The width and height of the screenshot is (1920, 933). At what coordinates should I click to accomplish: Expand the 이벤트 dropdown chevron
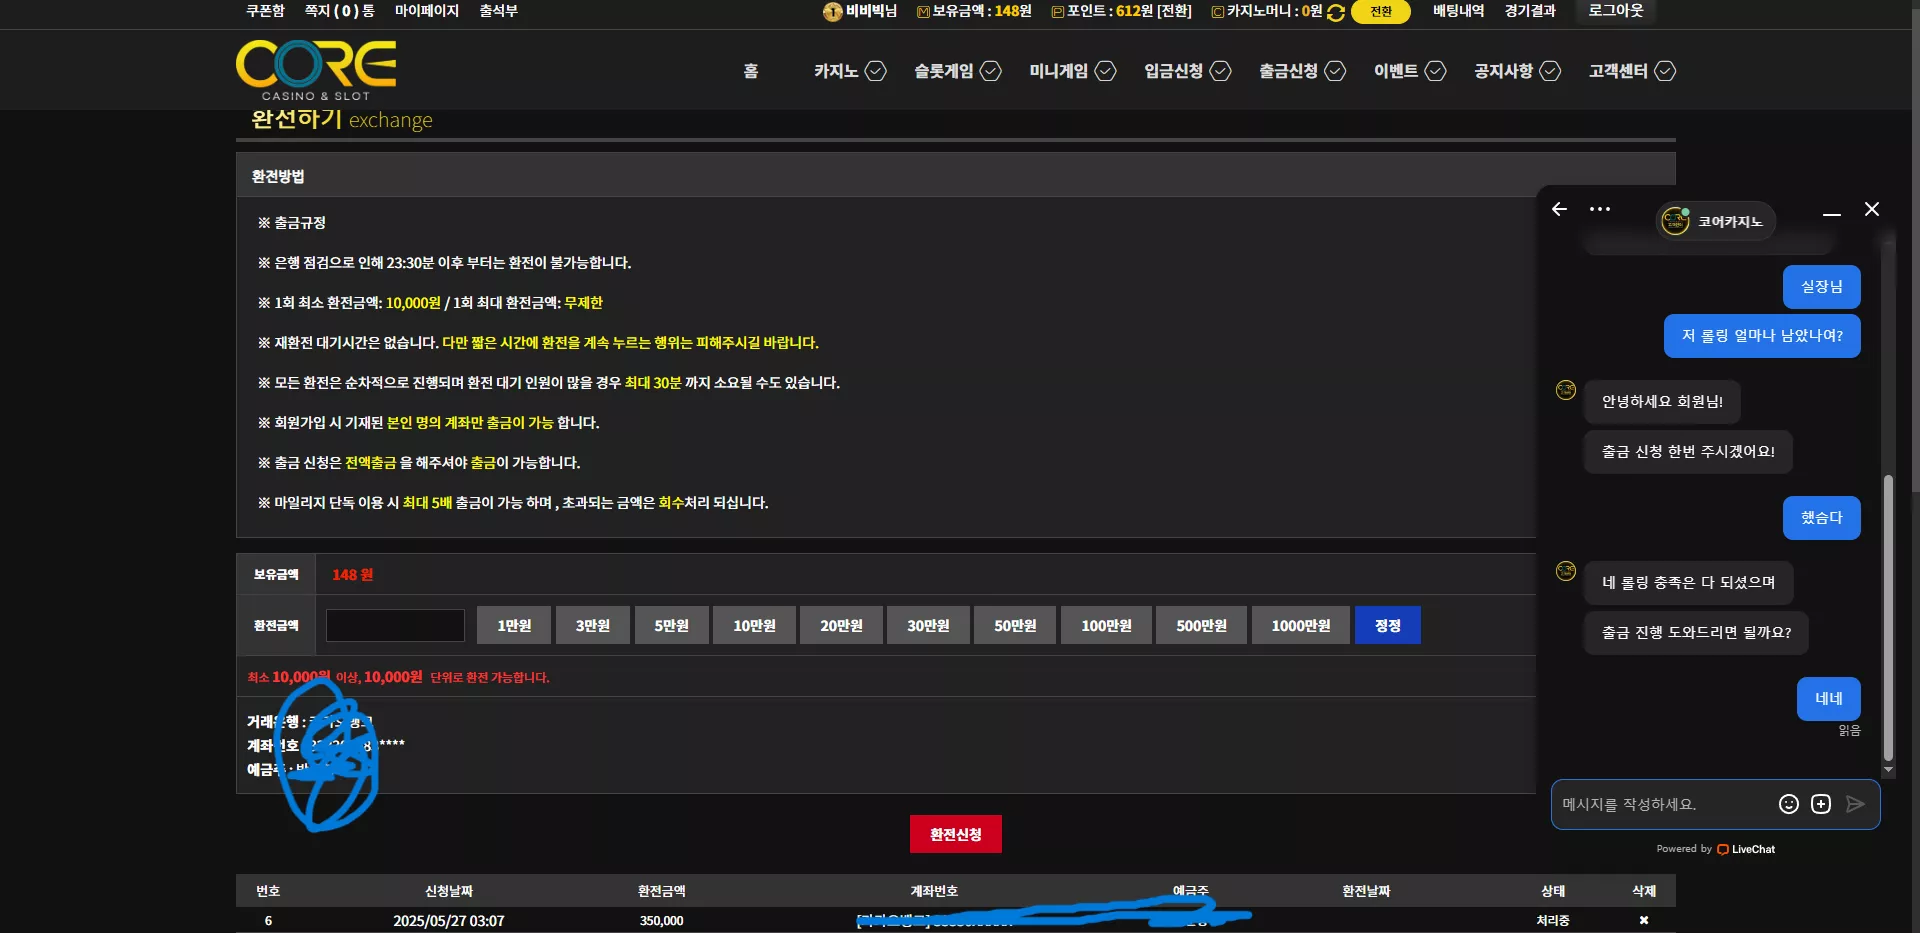click(1435, 71)
